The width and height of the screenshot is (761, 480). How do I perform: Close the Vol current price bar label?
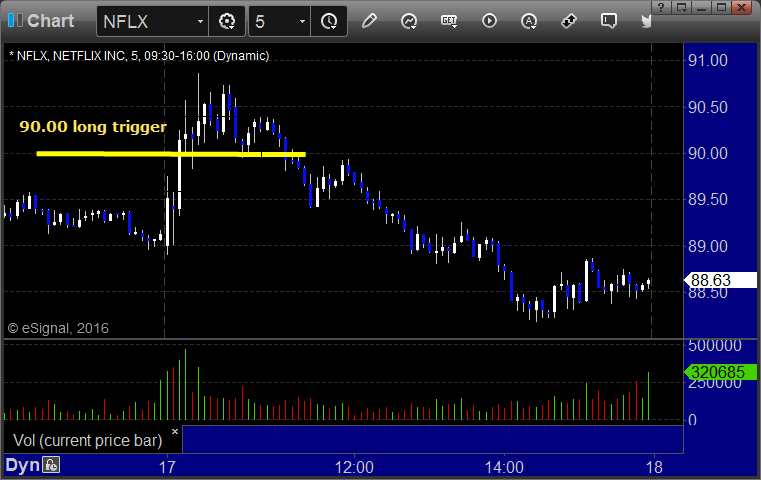[x=175, y=431]
